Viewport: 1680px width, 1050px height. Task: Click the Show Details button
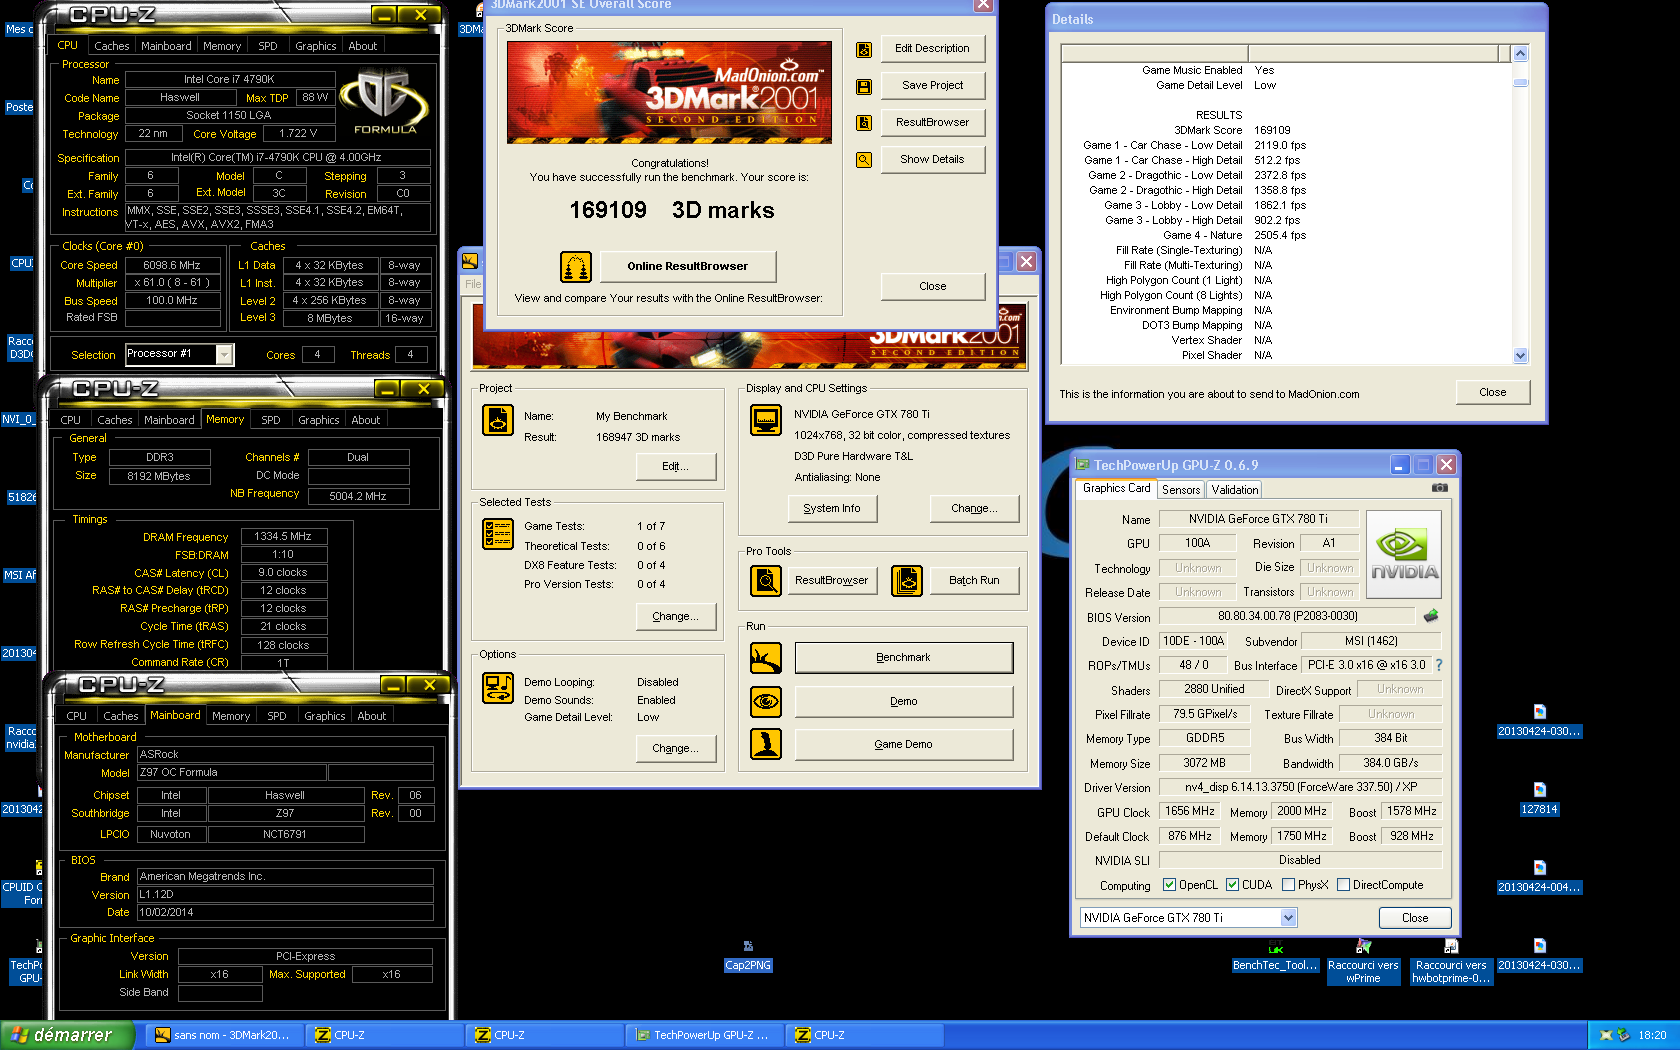pyautogui.click(x=932, y=160)
